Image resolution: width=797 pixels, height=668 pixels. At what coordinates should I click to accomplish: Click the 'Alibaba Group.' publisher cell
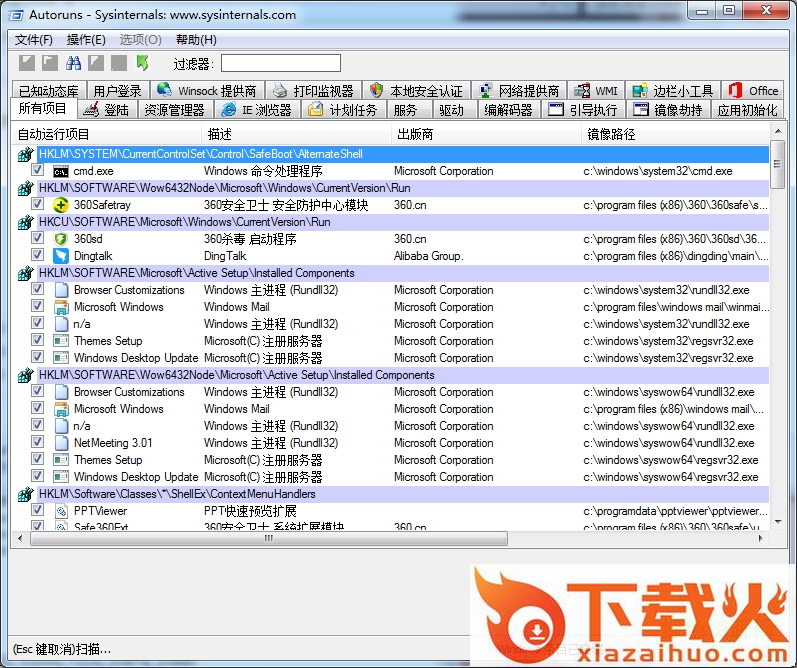click(x=428, y=256)
